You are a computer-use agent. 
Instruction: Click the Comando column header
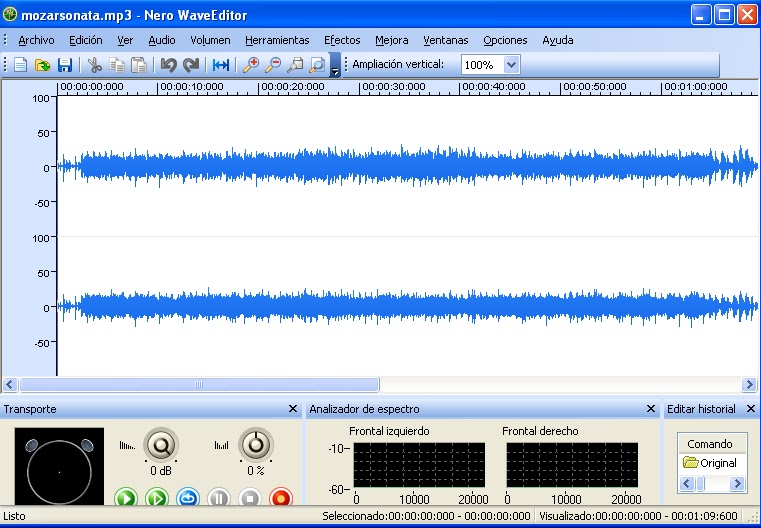point(711,444)
